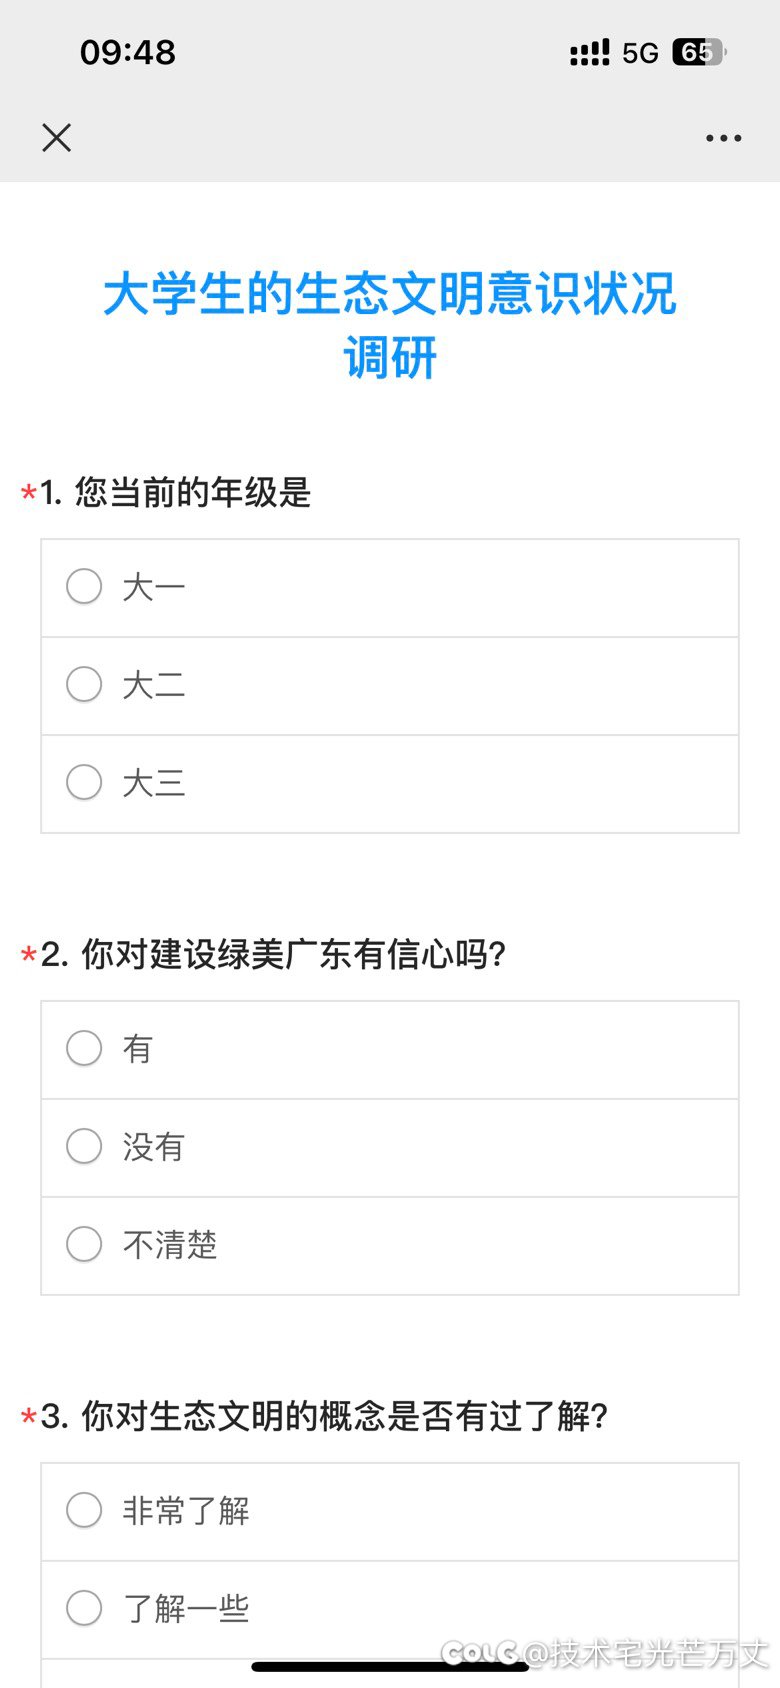Image resolution: width=780 pixels, height=1688 pixels.
Task: Tap the survey title 大学生的生态文明意识状况调研
Action: point(390,326)
